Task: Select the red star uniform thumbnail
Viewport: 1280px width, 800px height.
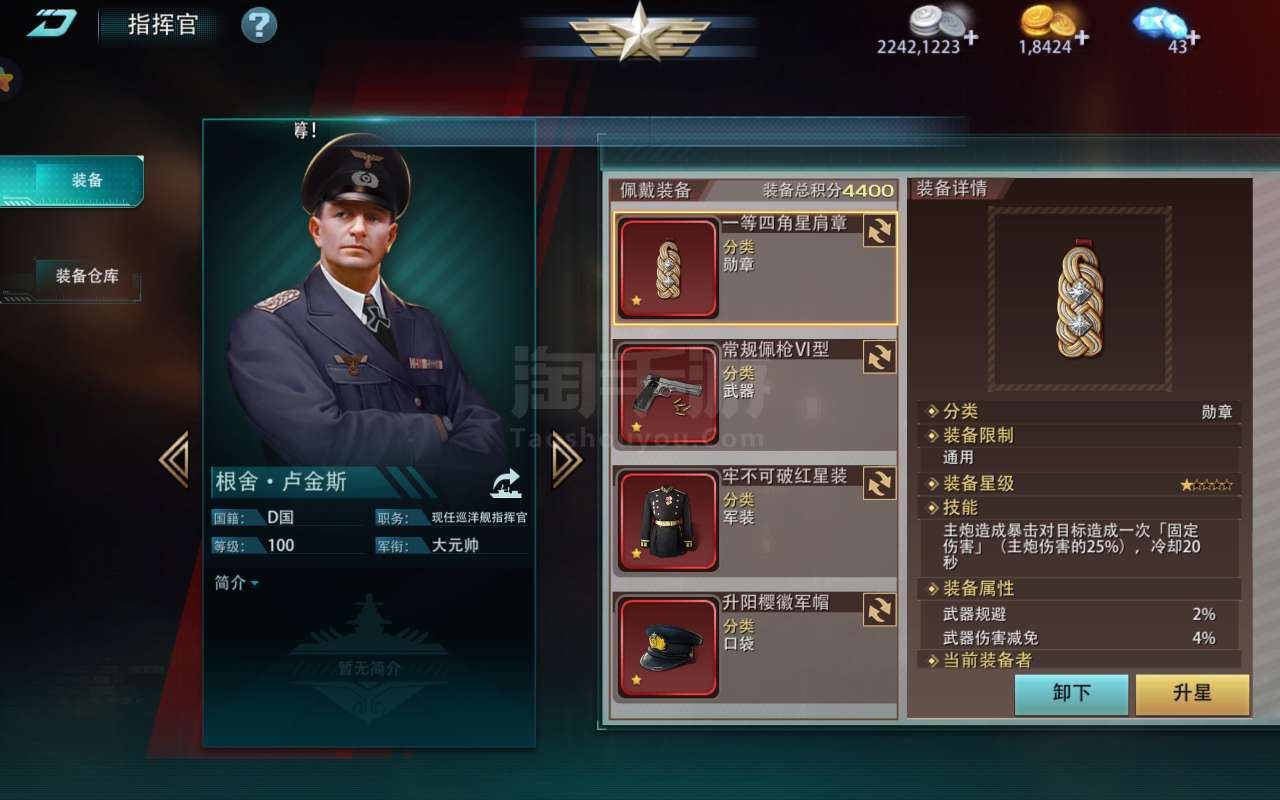Action: tap(668, 521)
